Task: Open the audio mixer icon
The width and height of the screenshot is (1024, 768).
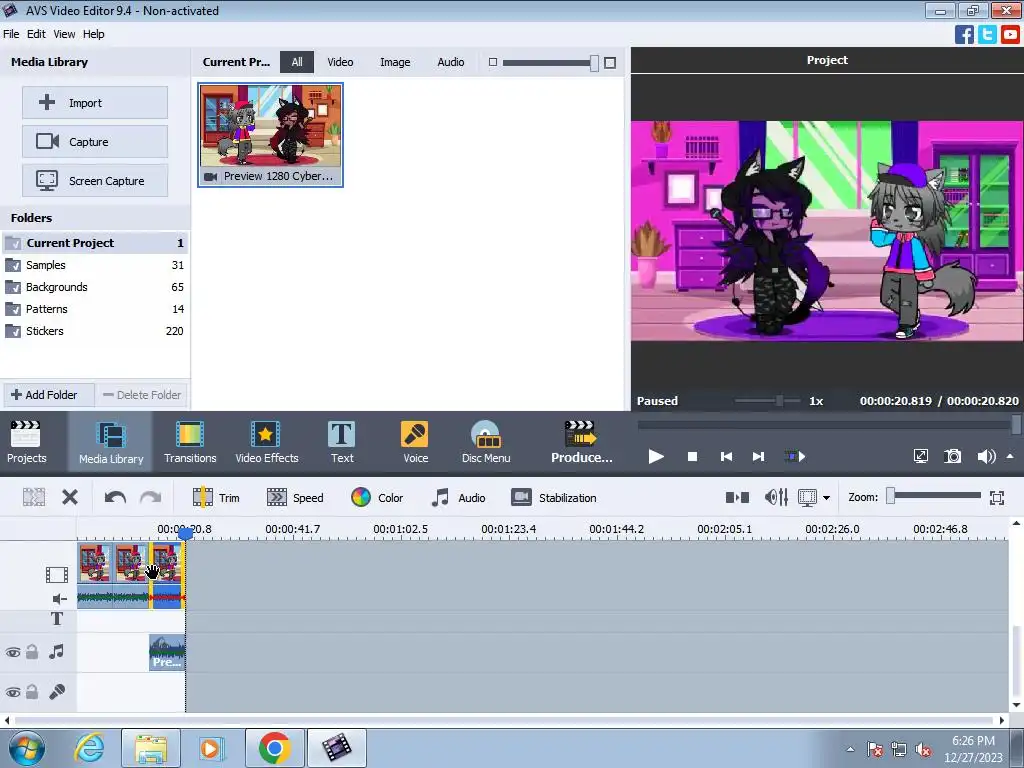Action: (776, 498)
